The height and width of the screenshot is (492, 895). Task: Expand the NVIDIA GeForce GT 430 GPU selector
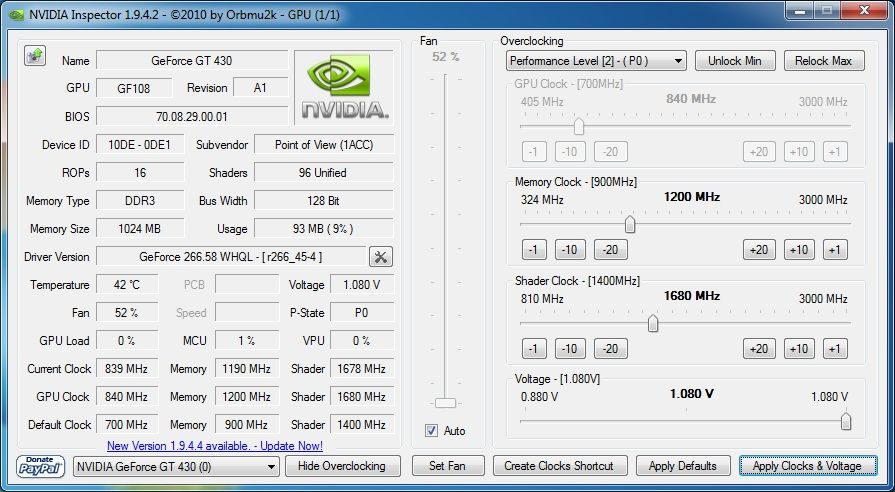tap(177, 466)
